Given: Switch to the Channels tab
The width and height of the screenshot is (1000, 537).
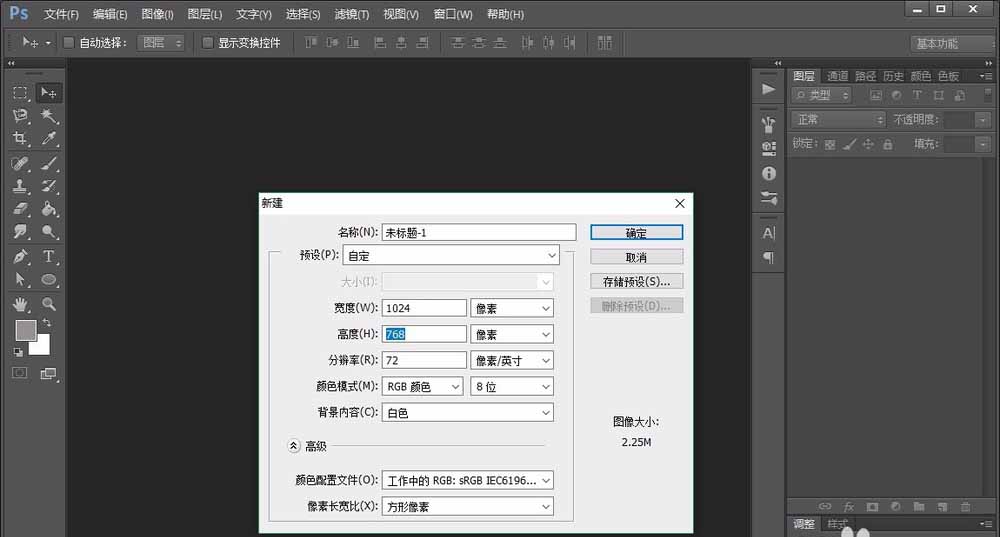Looking at the screenshot, I should (x=837, y=76).
